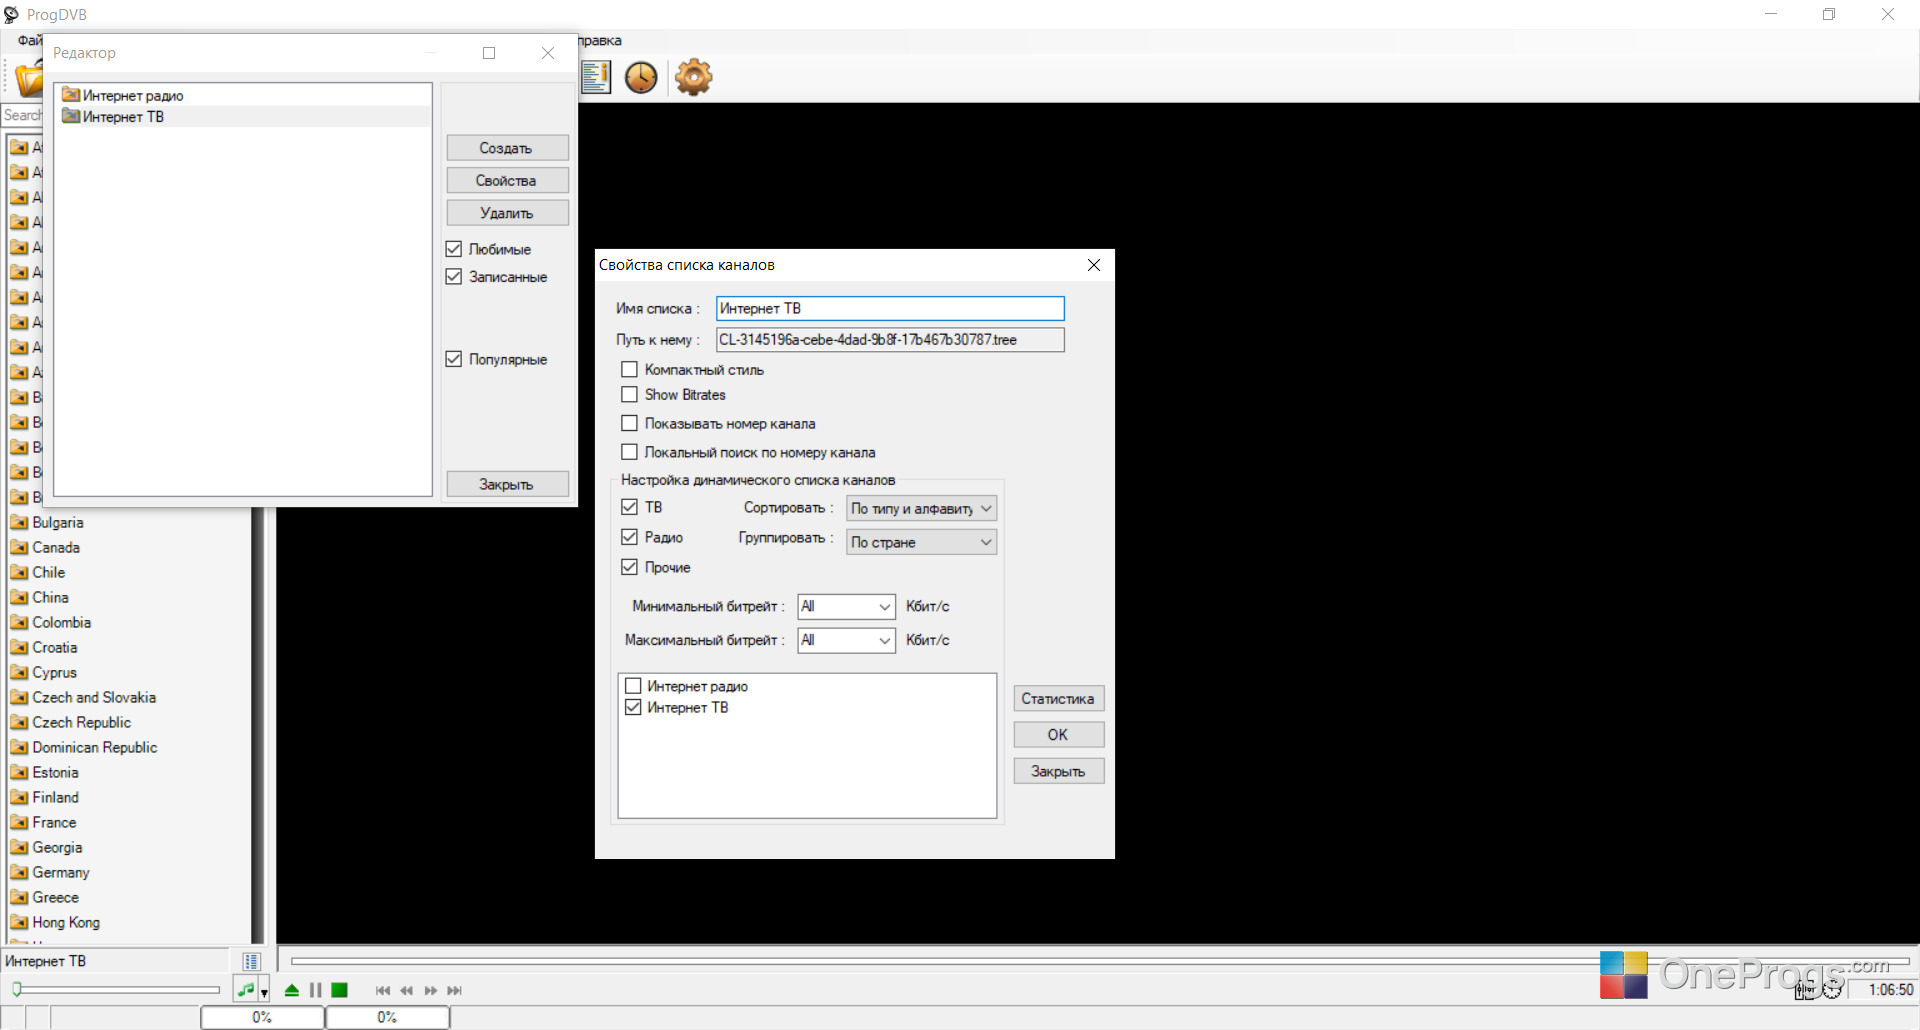The image size is (1920, 1030).
Task: Enable Локальный поиск по номеру канала
Action: coord(629,452)
